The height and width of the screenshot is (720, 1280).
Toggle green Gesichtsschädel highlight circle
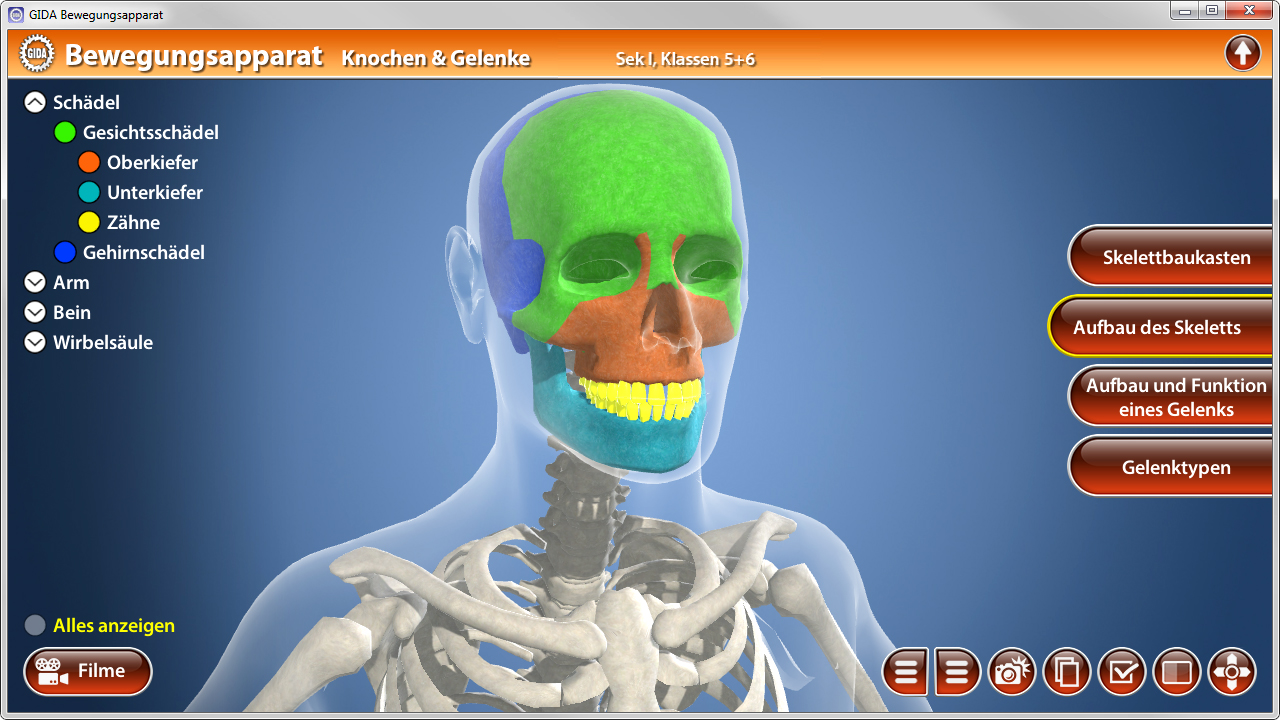tap(65, 133)
